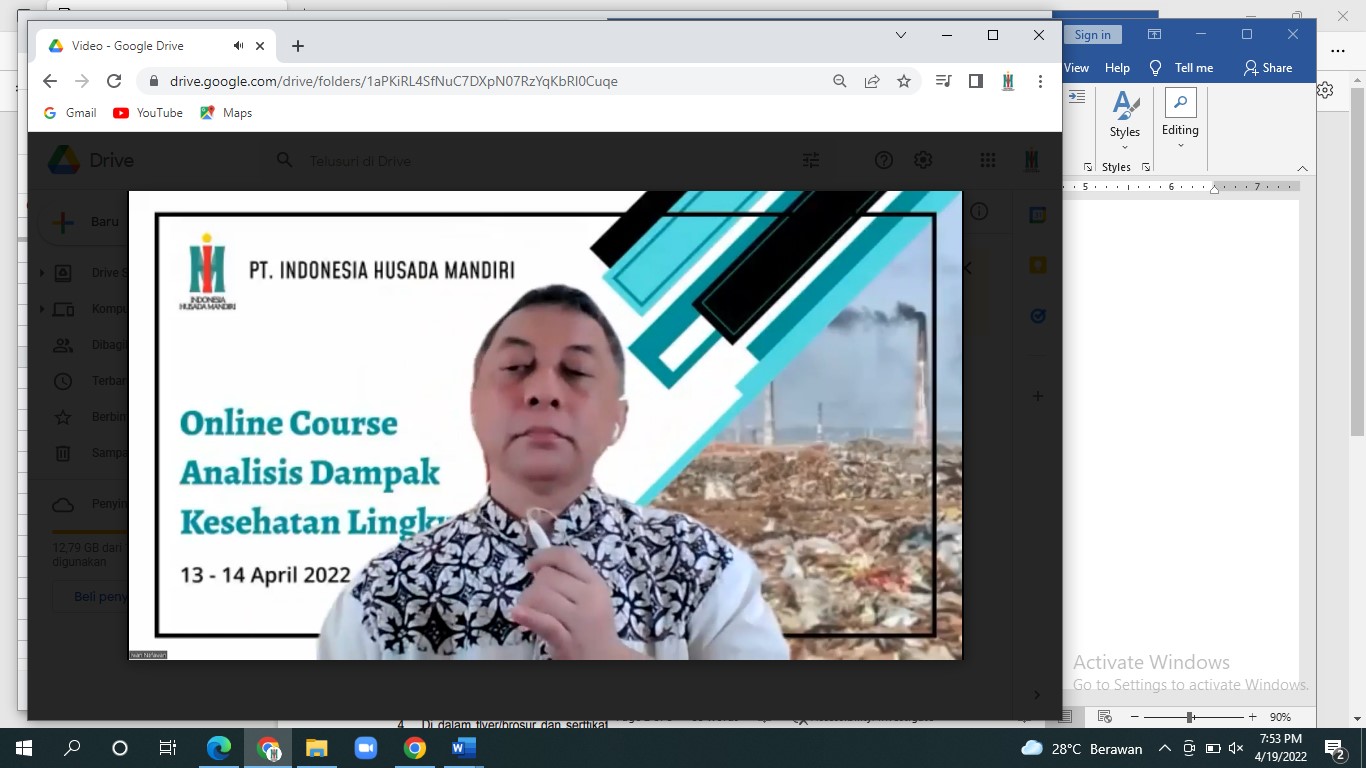Click the Word zoom slider handle

[1190, 717]
